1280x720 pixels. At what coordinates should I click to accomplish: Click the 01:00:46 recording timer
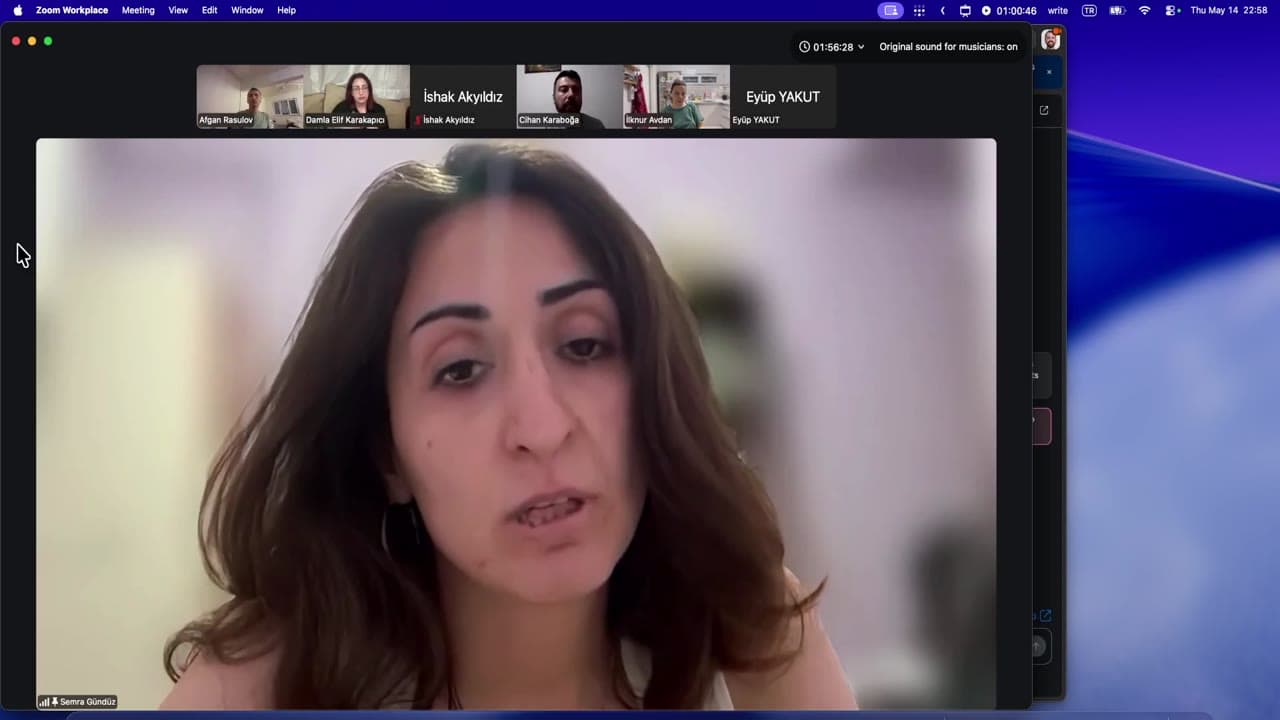(x=1016, y=10)
